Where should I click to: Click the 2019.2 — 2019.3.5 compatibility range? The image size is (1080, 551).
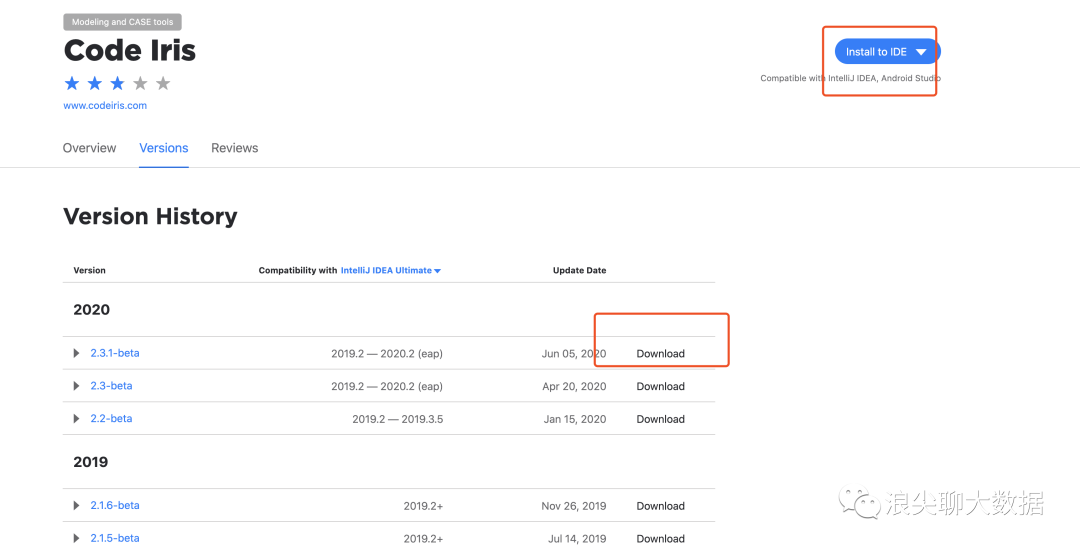coord(397,419)
